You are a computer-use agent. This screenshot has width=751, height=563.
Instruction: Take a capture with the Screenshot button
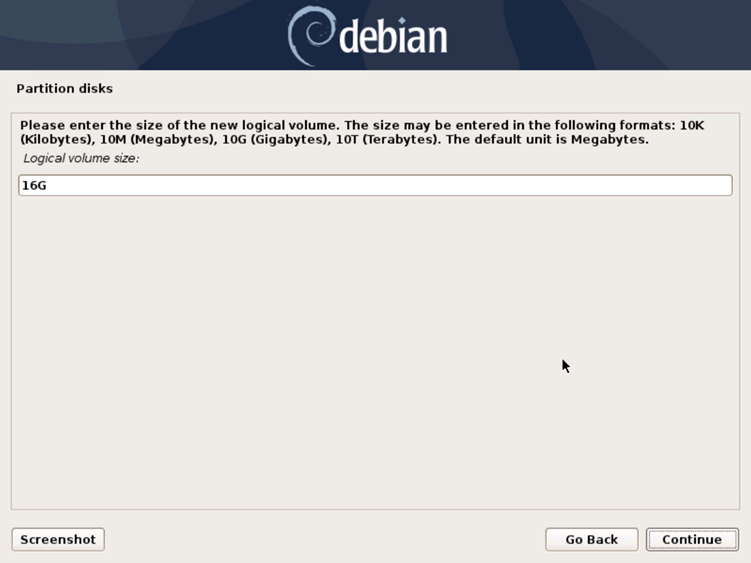coord(58,540)
